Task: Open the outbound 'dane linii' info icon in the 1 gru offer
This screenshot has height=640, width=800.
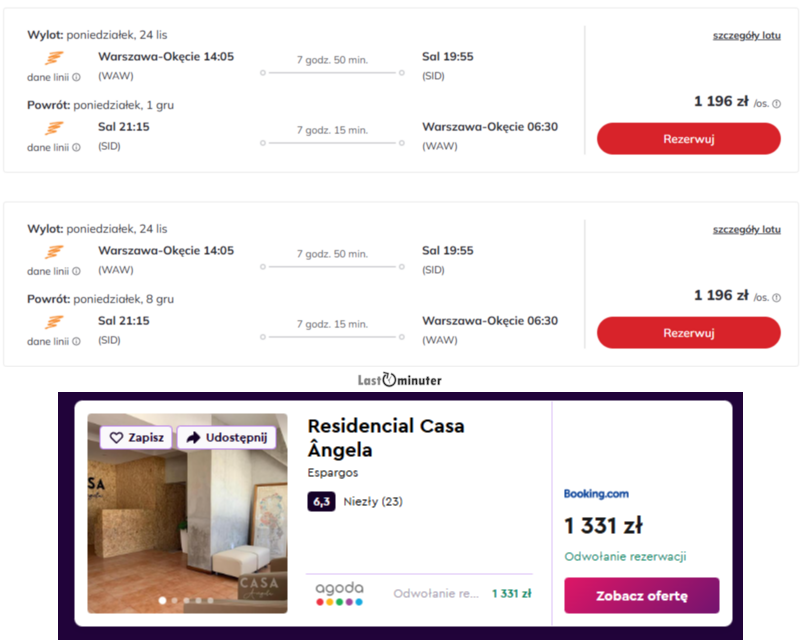Action: [76, 77]
